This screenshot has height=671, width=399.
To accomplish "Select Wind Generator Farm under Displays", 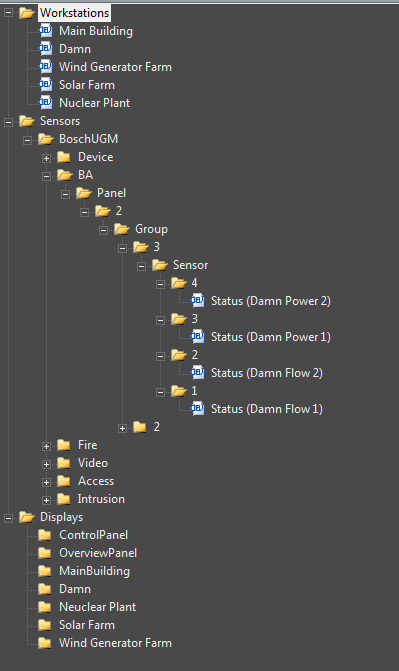I will tap(115, 643).
